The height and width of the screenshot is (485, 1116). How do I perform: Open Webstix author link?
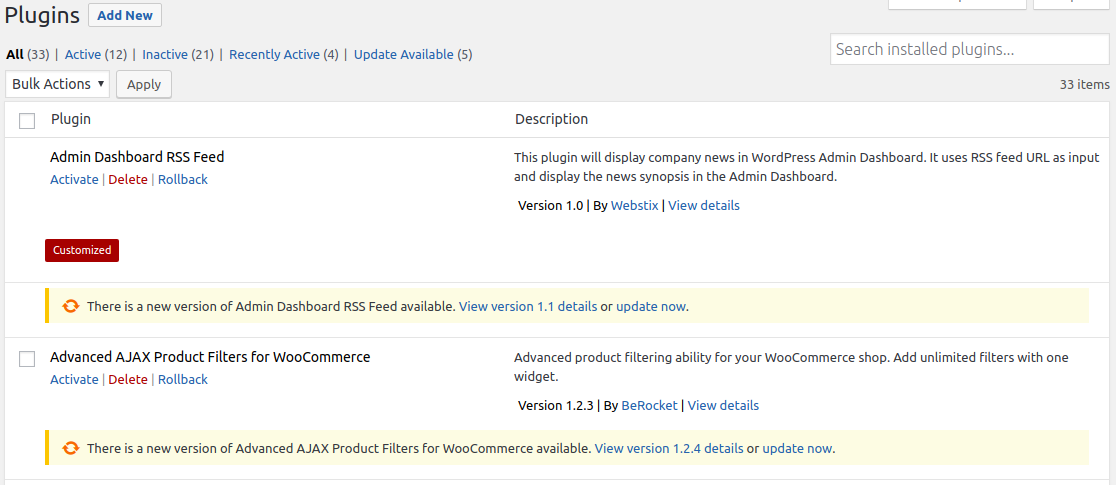pyautogui.click(x=635, y=206)
